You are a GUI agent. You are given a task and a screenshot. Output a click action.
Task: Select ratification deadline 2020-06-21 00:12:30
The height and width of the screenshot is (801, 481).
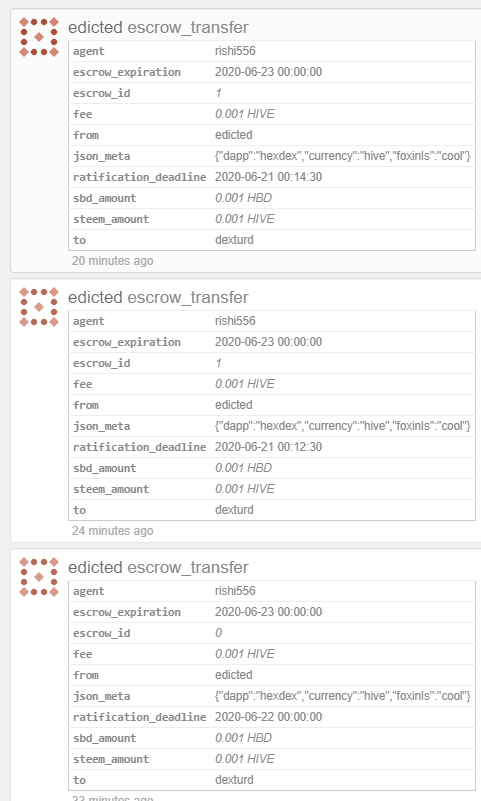click(x=268, y=447)
